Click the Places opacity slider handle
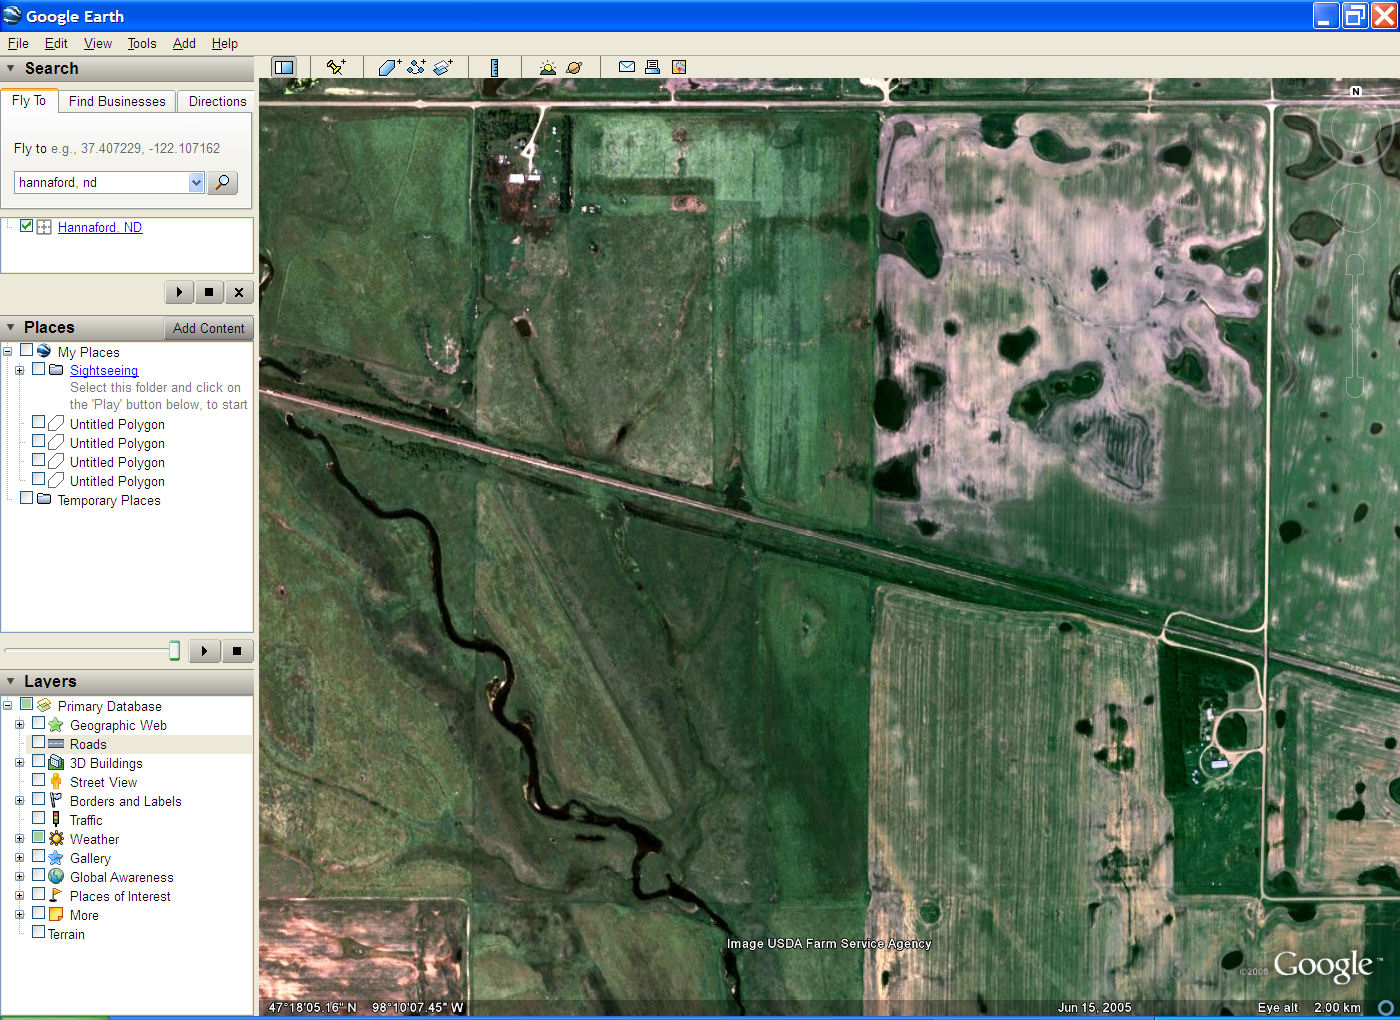1400x1020 pixels. coord(174,651)
